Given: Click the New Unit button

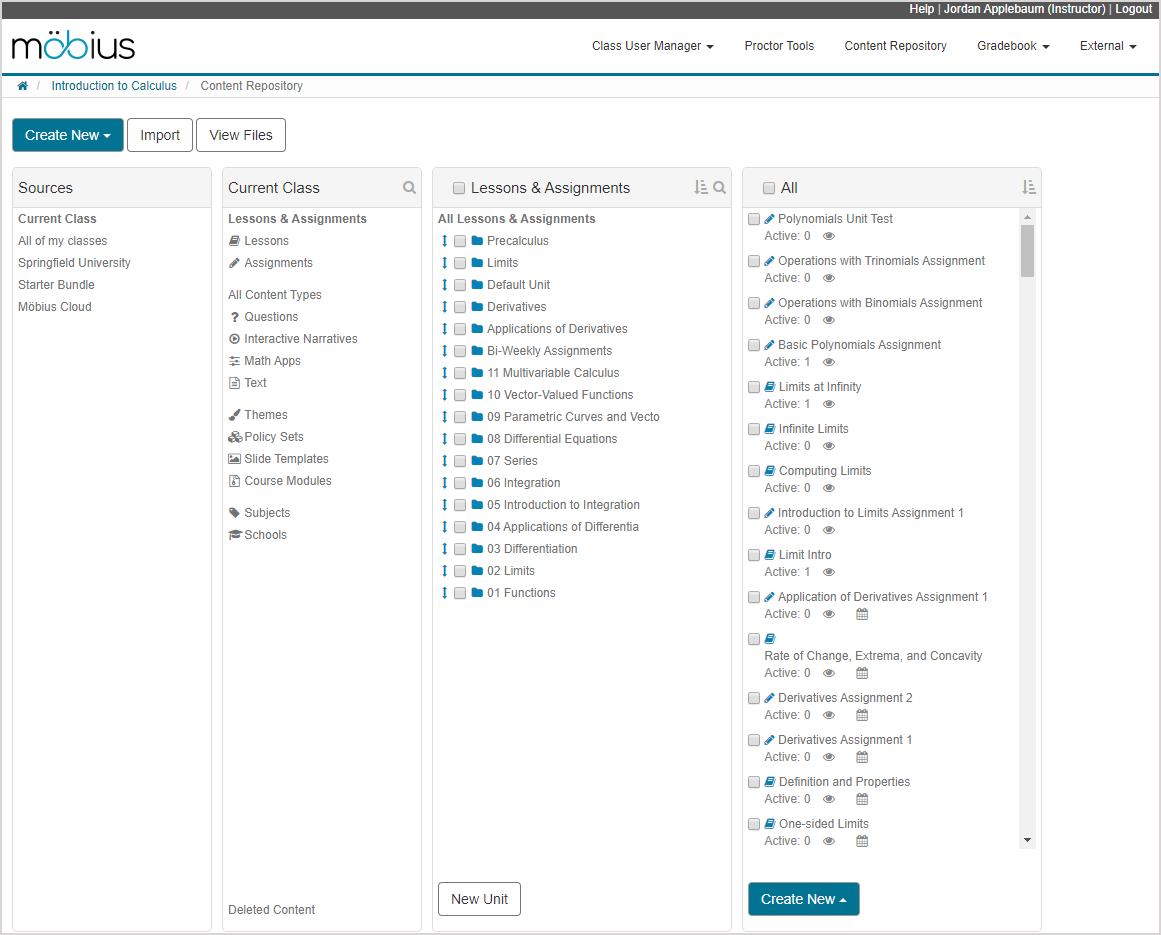Looking at the screenshot, I should click(x=479, y=899).
